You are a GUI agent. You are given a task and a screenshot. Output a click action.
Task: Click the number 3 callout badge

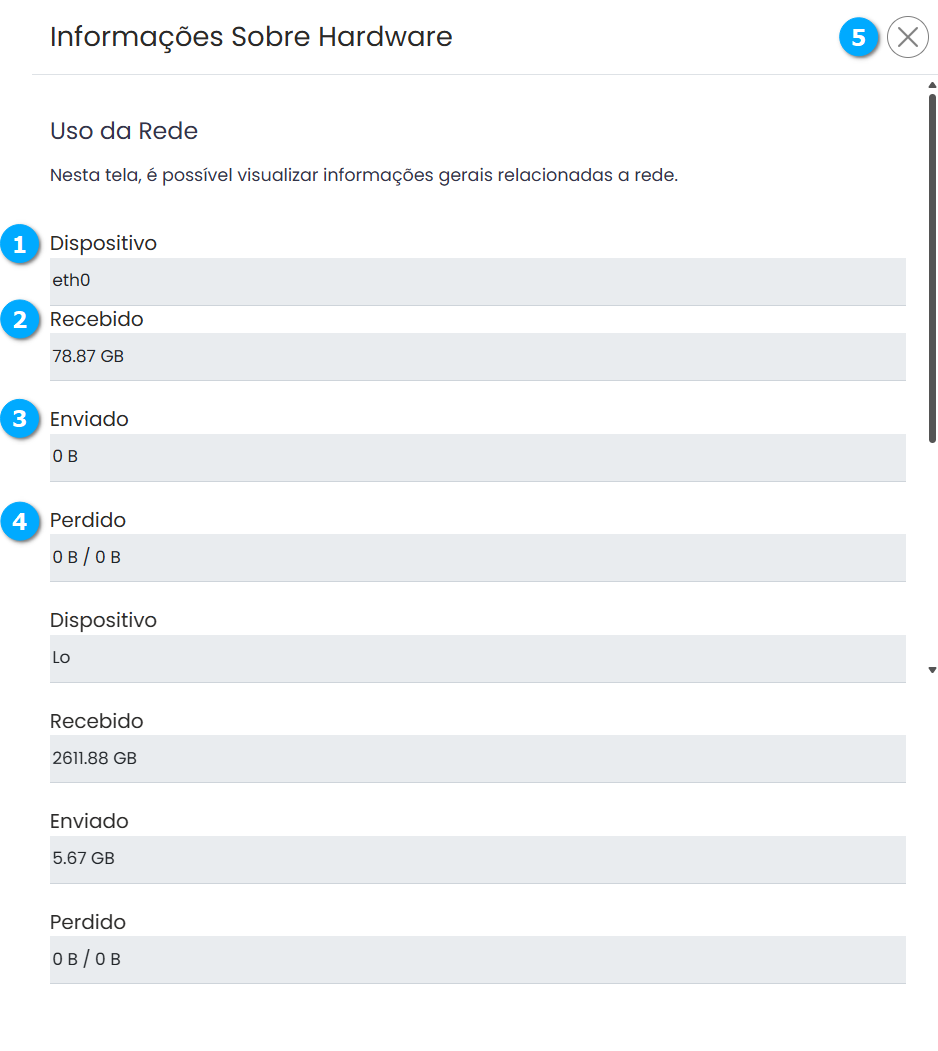coord(19,420)
